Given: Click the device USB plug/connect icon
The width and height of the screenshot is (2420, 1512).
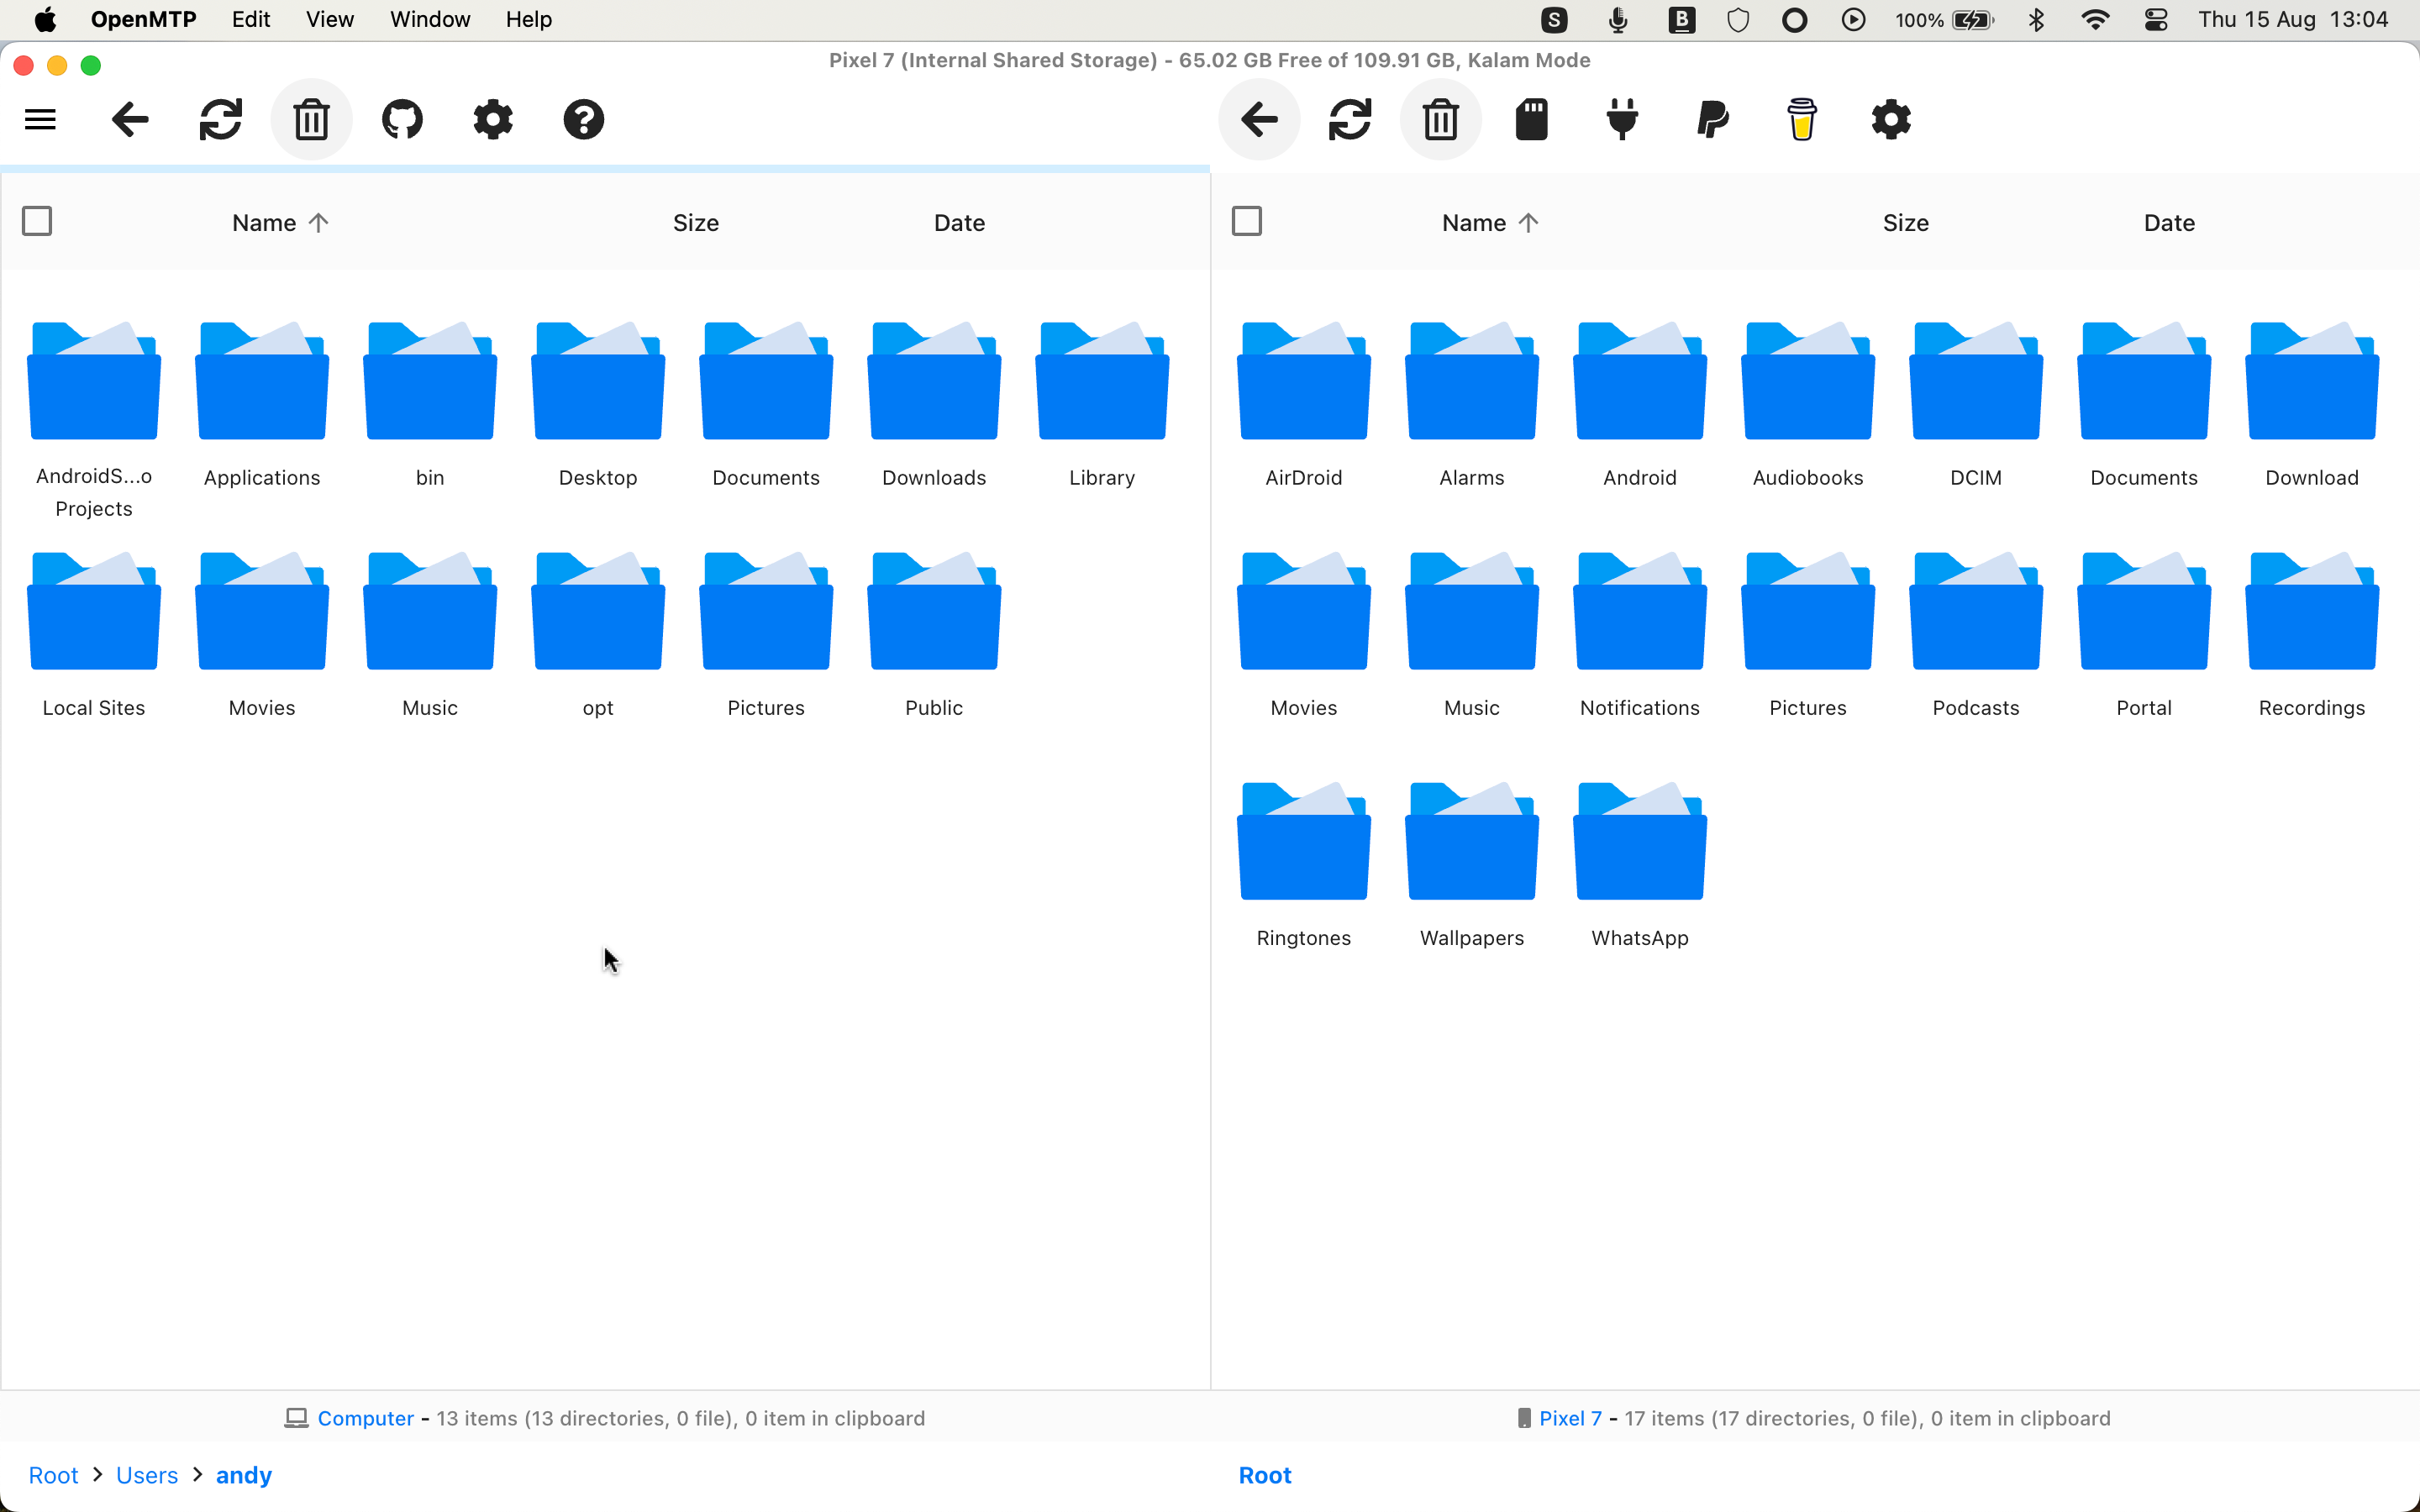Looking at the screenshot, I should click(1620, 118).
